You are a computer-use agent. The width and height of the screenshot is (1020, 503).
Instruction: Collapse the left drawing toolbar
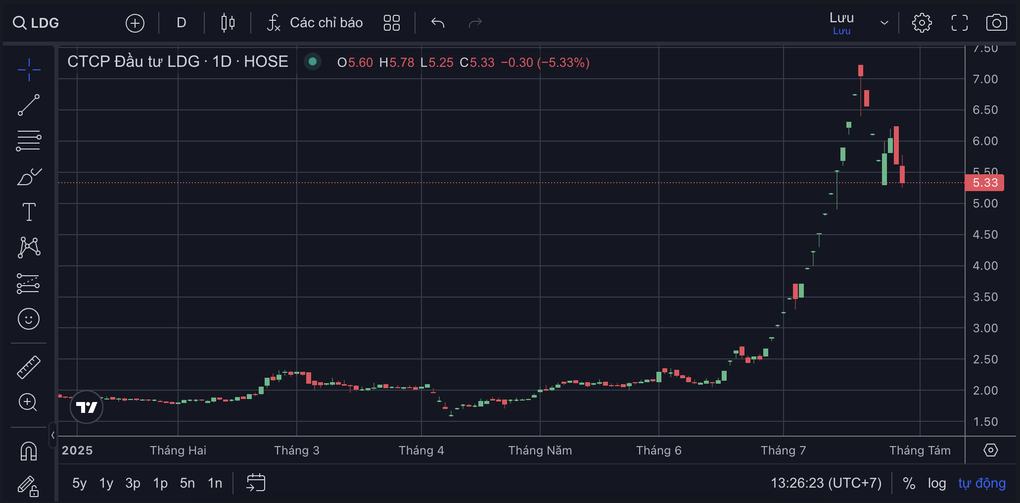tap(53, 434)
